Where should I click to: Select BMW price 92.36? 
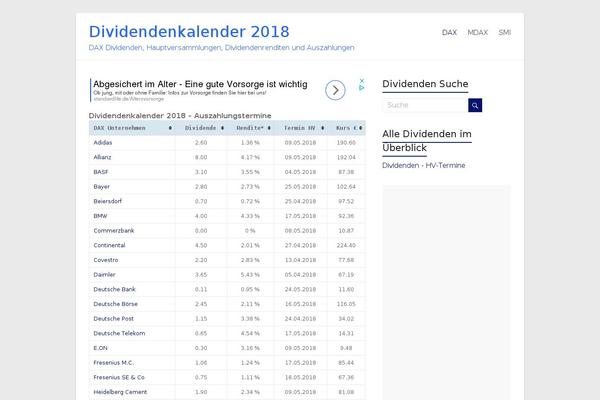(x=346, y=216)
